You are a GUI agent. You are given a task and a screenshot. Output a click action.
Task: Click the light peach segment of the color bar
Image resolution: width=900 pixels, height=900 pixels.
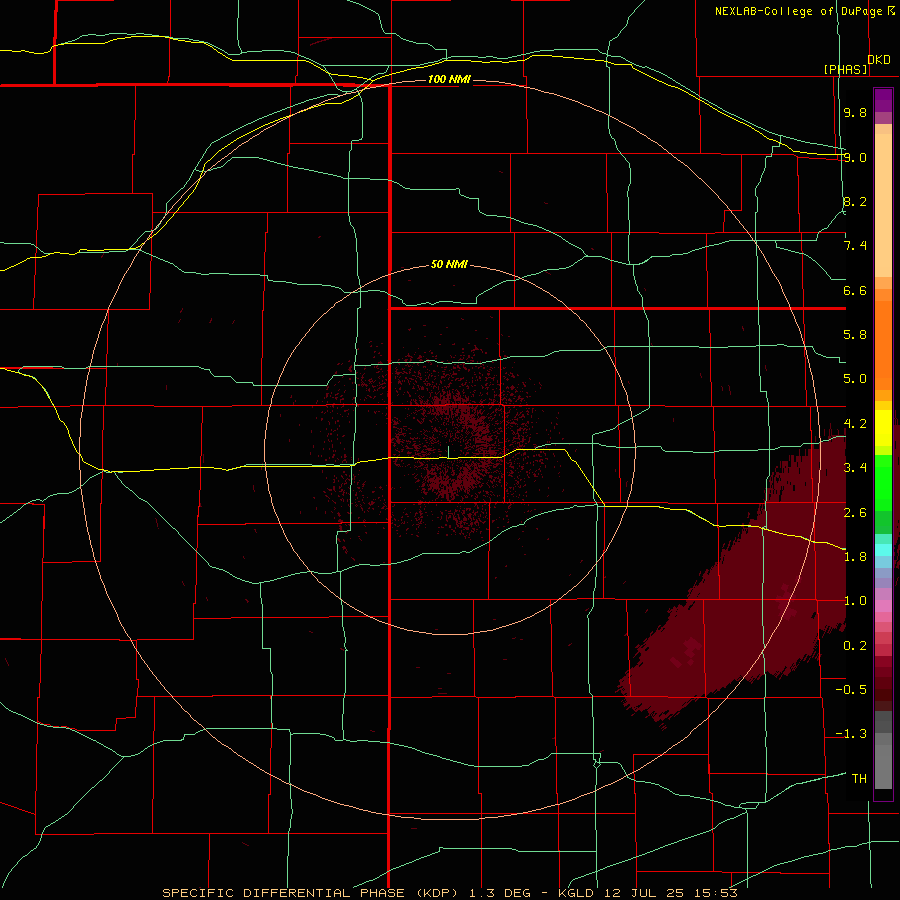[x=883, y=205]
